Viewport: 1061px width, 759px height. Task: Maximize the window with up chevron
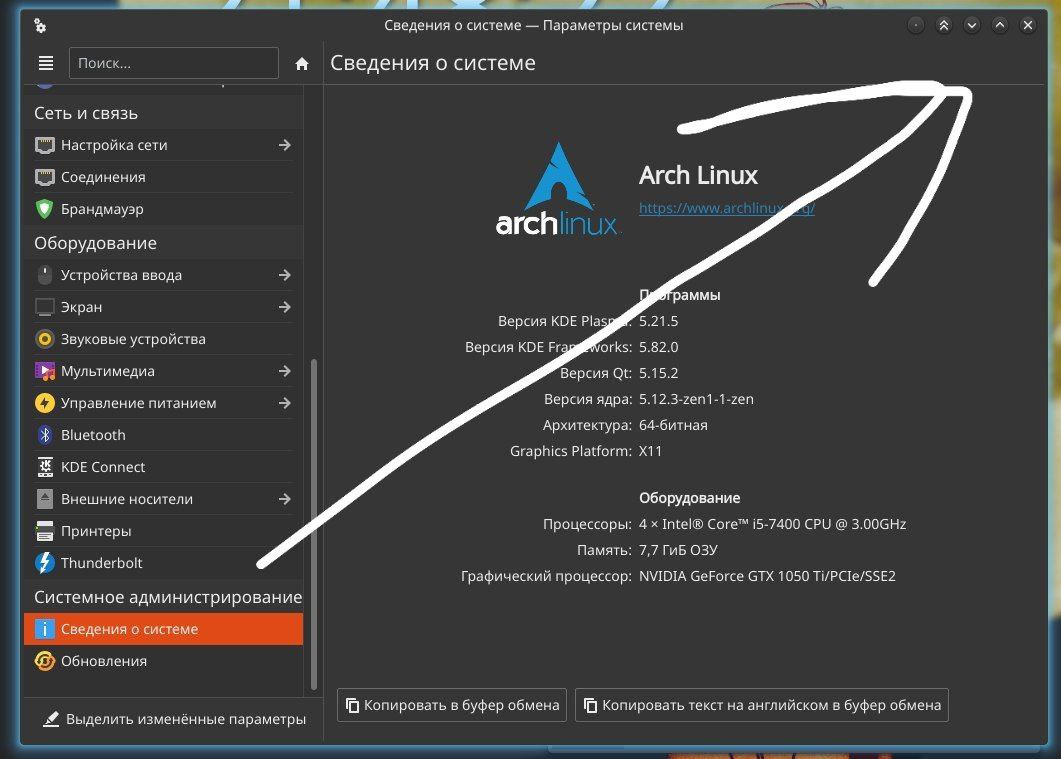tap(1000, 25)
